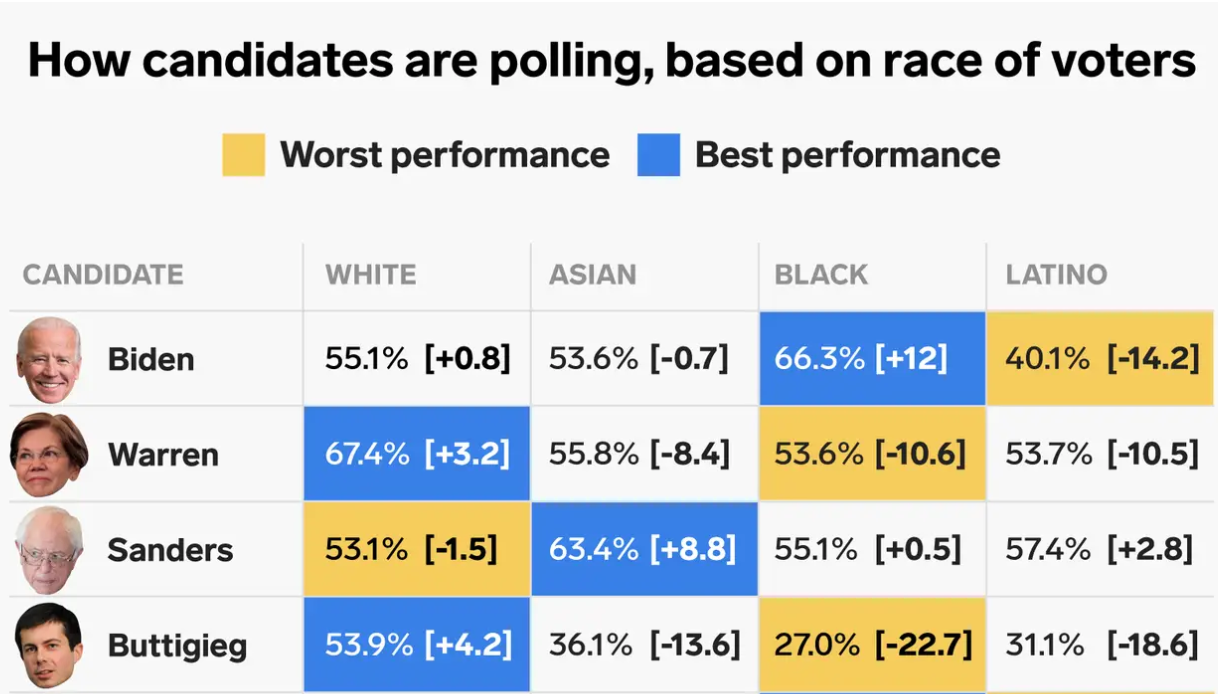1218x694 pixels.
Task: Click Biden's face photo
Action: tap(49, 359)
